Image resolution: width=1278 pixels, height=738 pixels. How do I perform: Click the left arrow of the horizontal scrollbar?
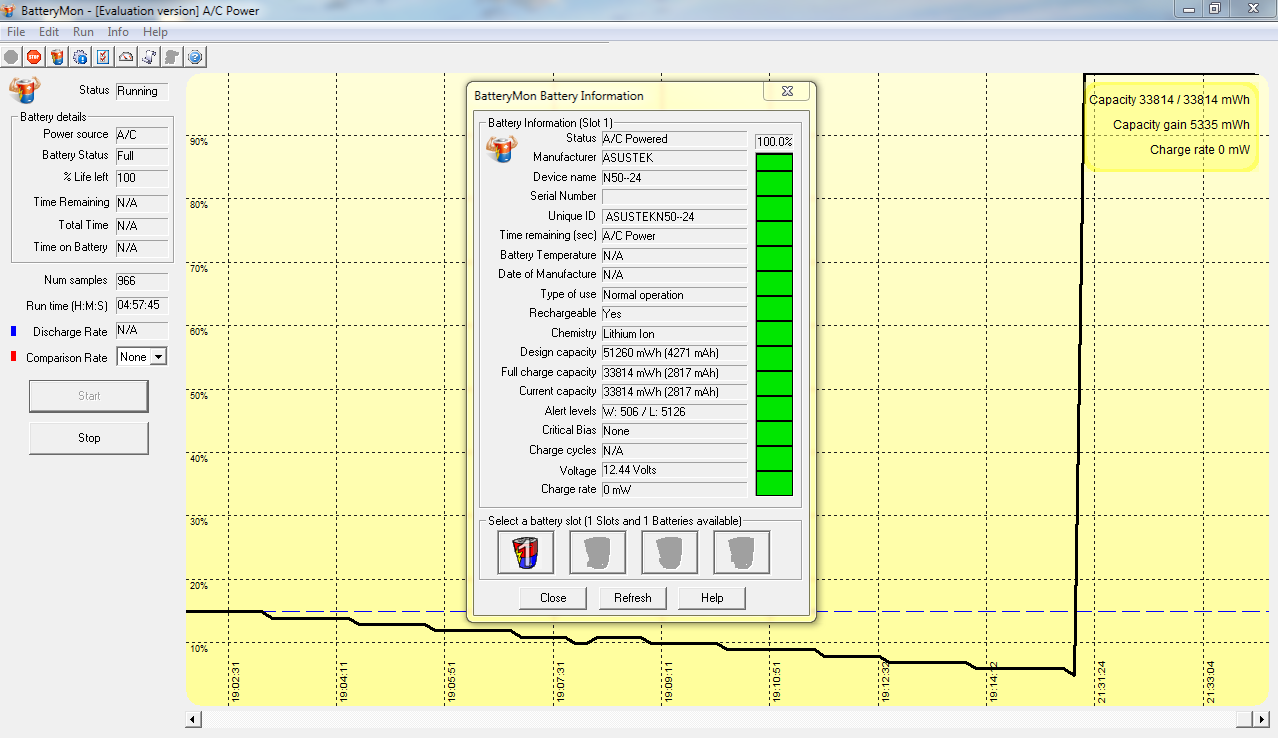(194, 719)
